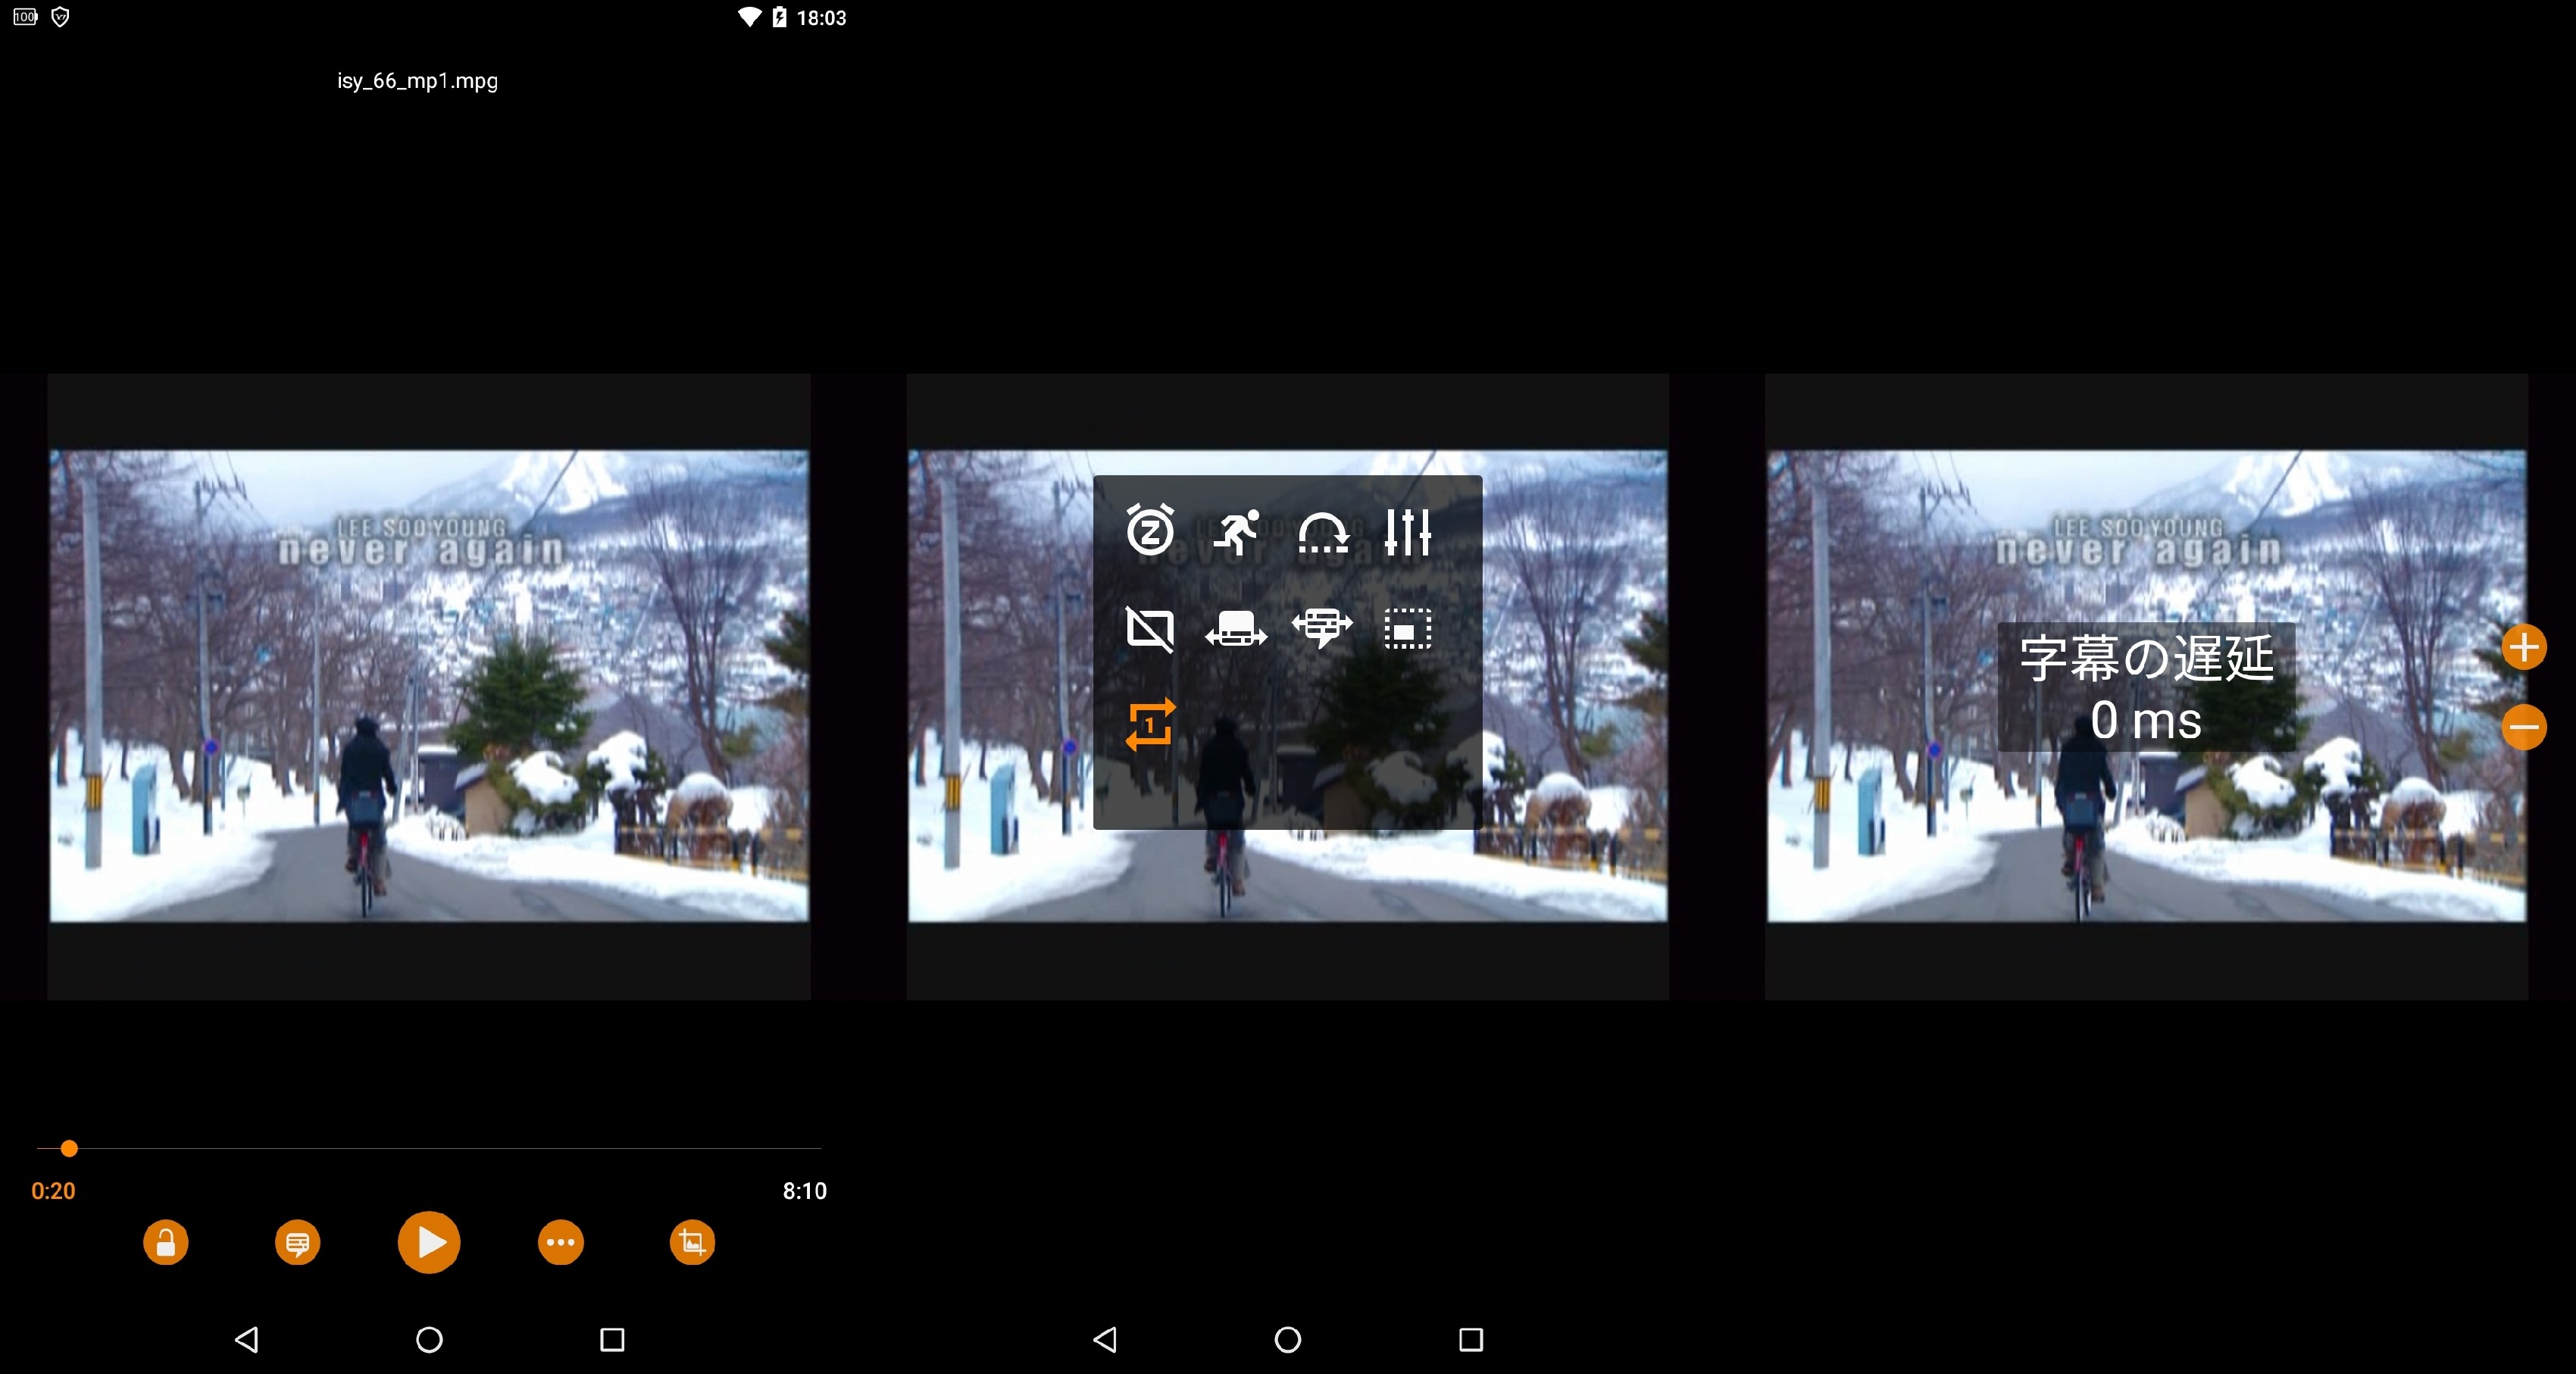Open subtitles and audio tracks menu
The height and width of the screenshot is (1374, 2576).
coord(297,1243)
